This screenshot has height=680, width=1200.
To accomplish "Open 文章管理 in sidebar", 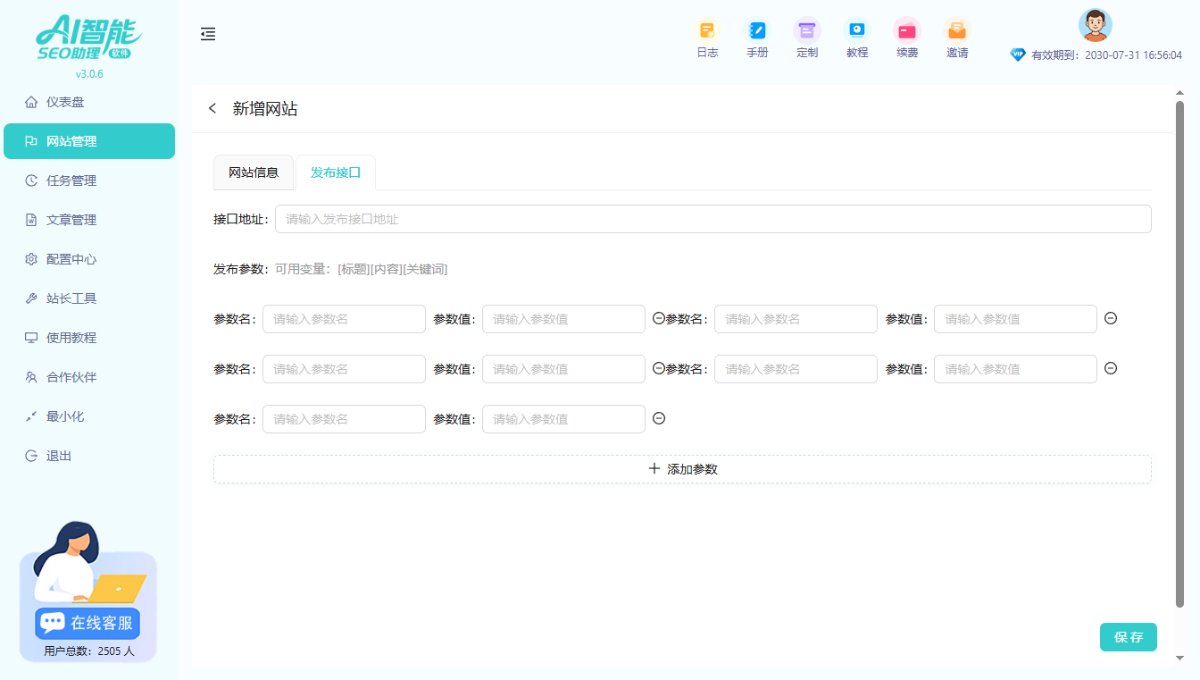I will pyautogui.click(x=89, y=220).
